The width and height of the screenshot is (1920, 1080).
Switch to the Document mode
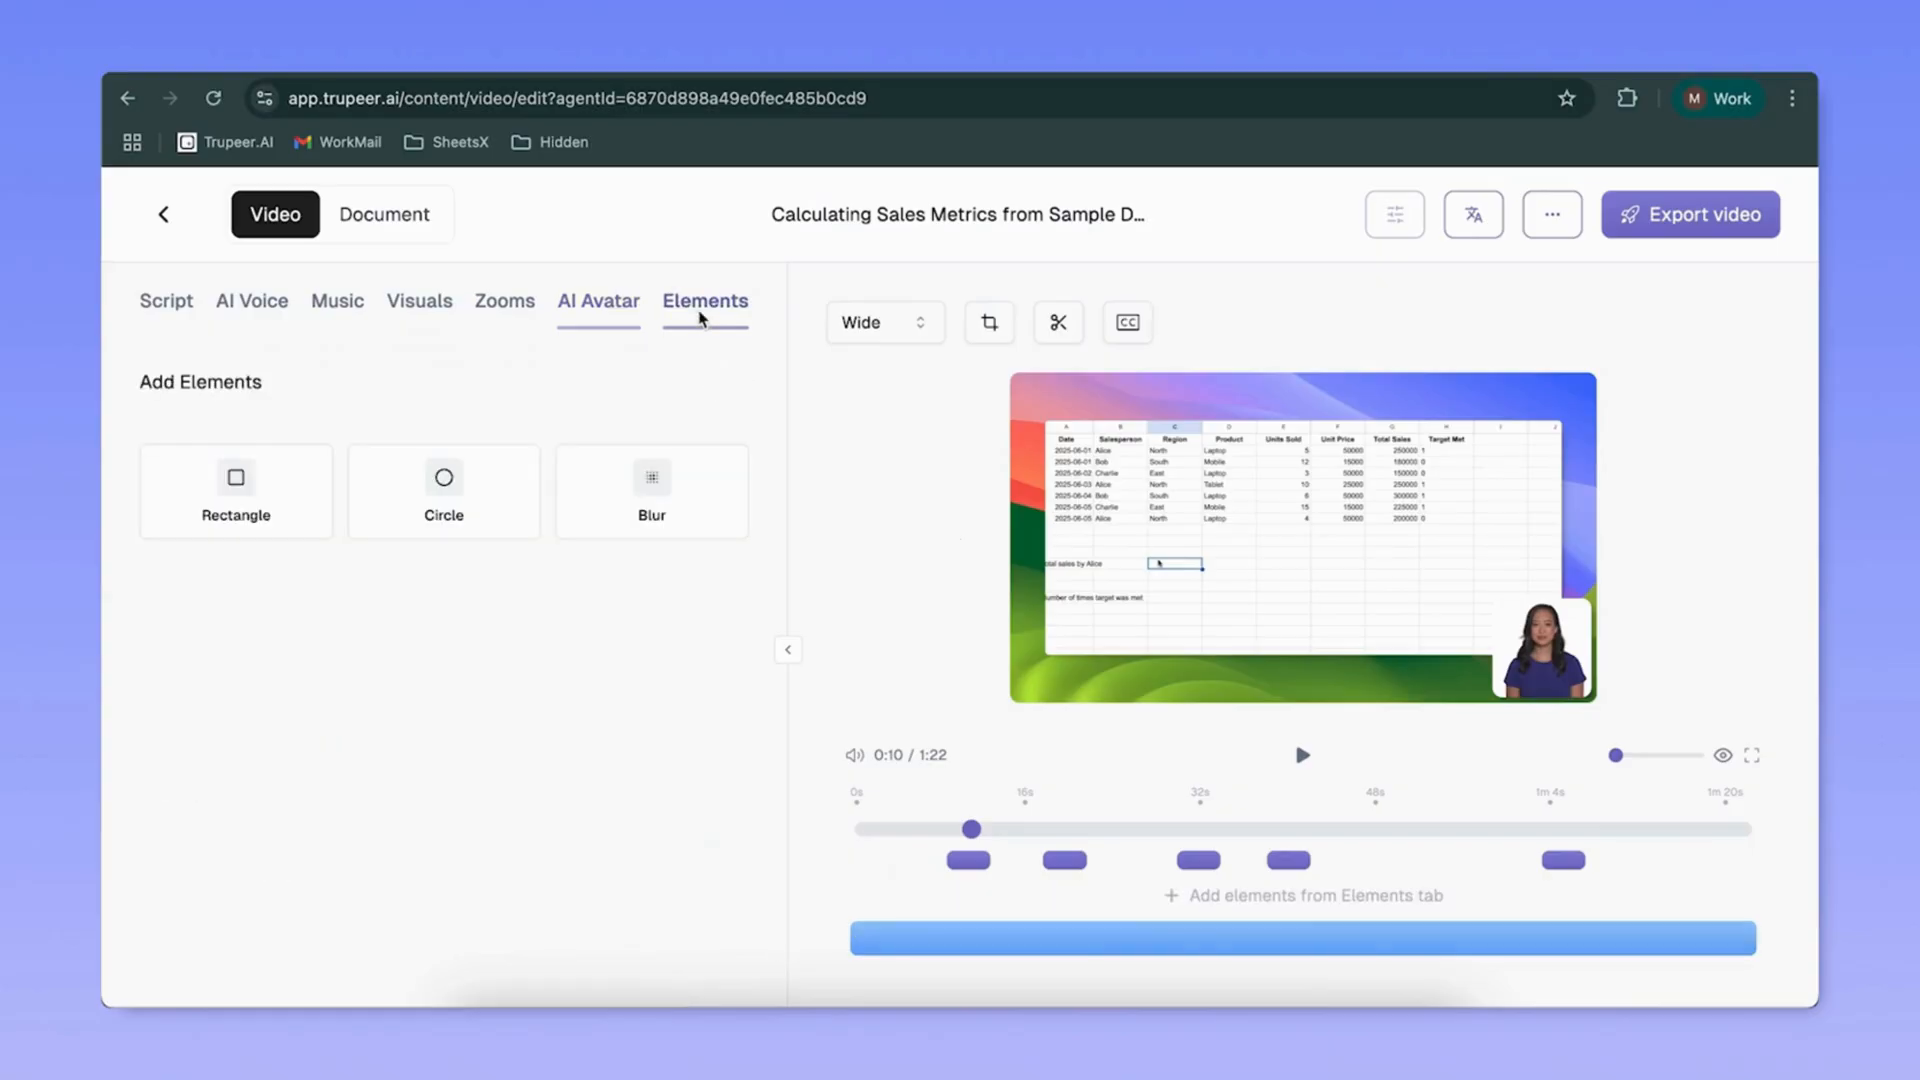(x=384, y=214)
